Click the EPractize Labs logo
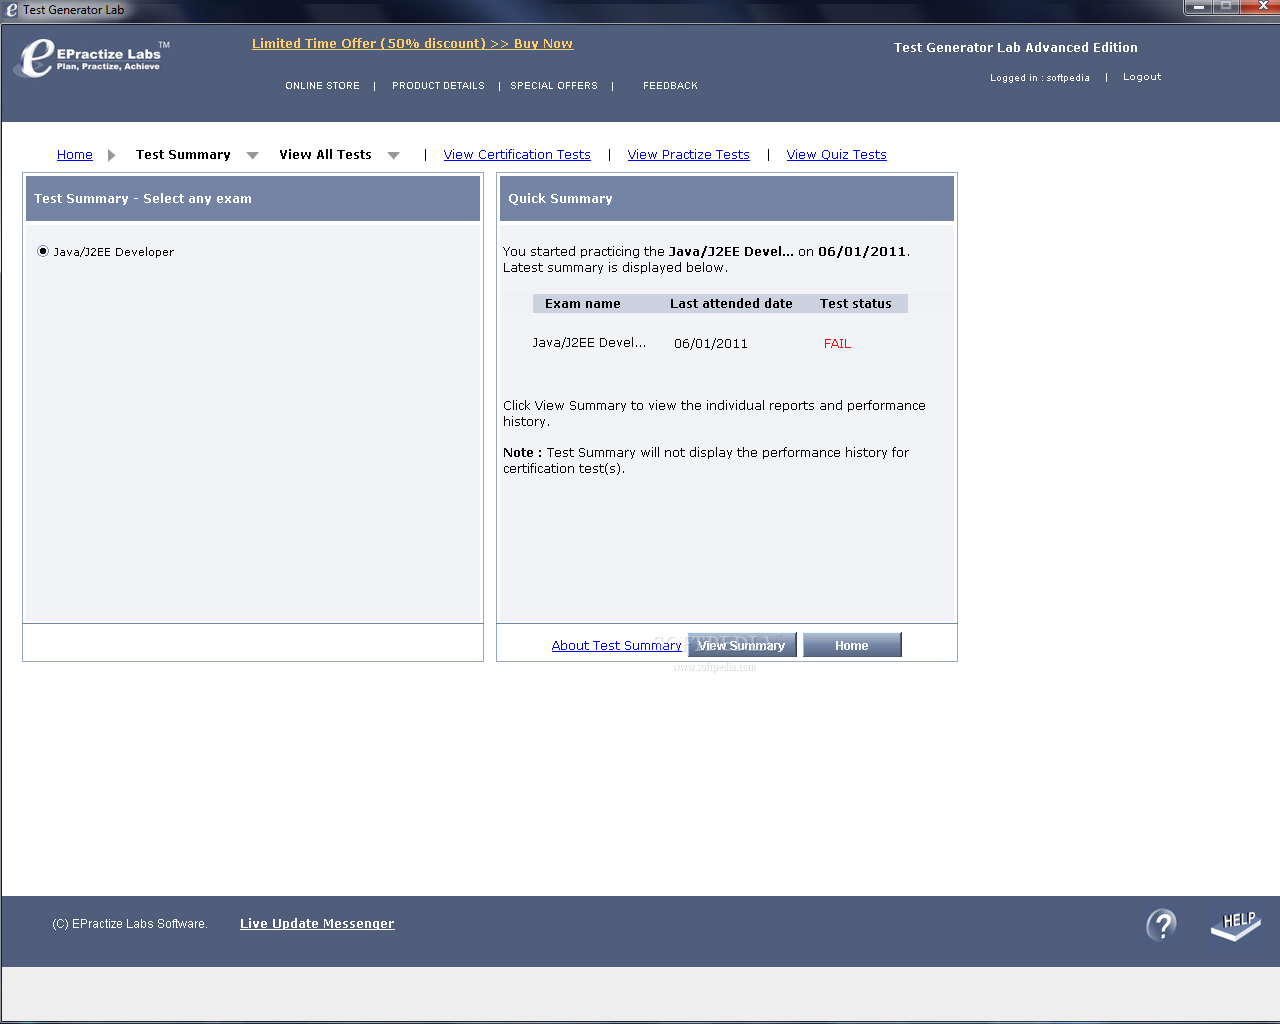 (92, 58)
